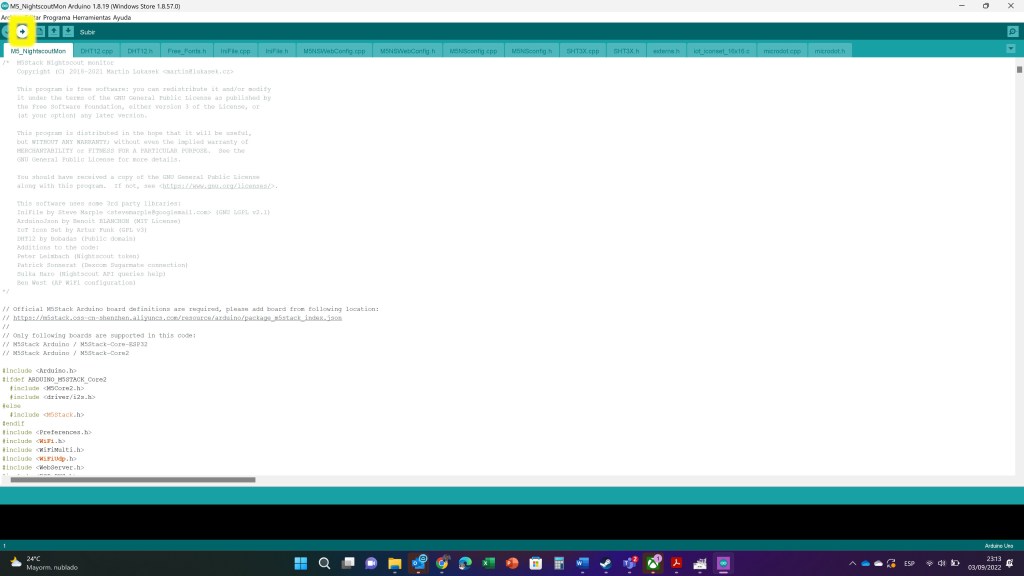Image resolution: width=1024 pixels, height=576 pixels.
Task: Open the Arduino IDE taskbar icon
Action: 724,563
